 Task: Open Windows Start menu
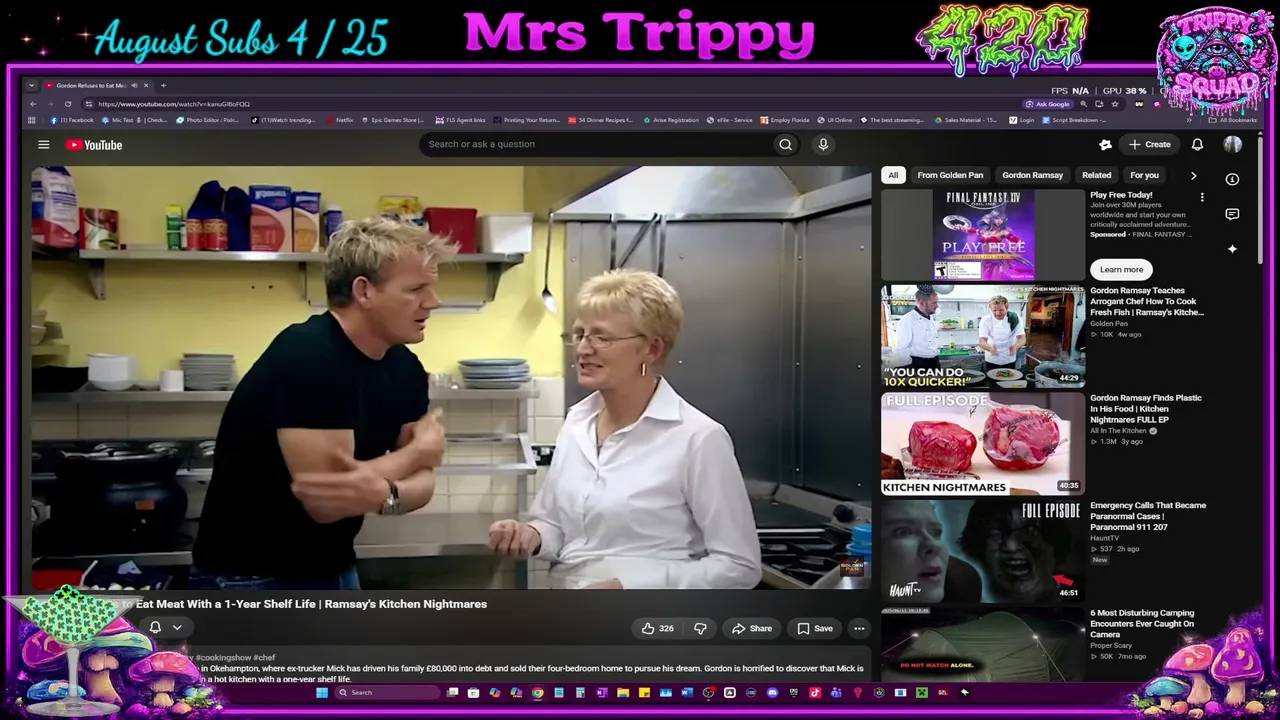[x=322, y=692]
